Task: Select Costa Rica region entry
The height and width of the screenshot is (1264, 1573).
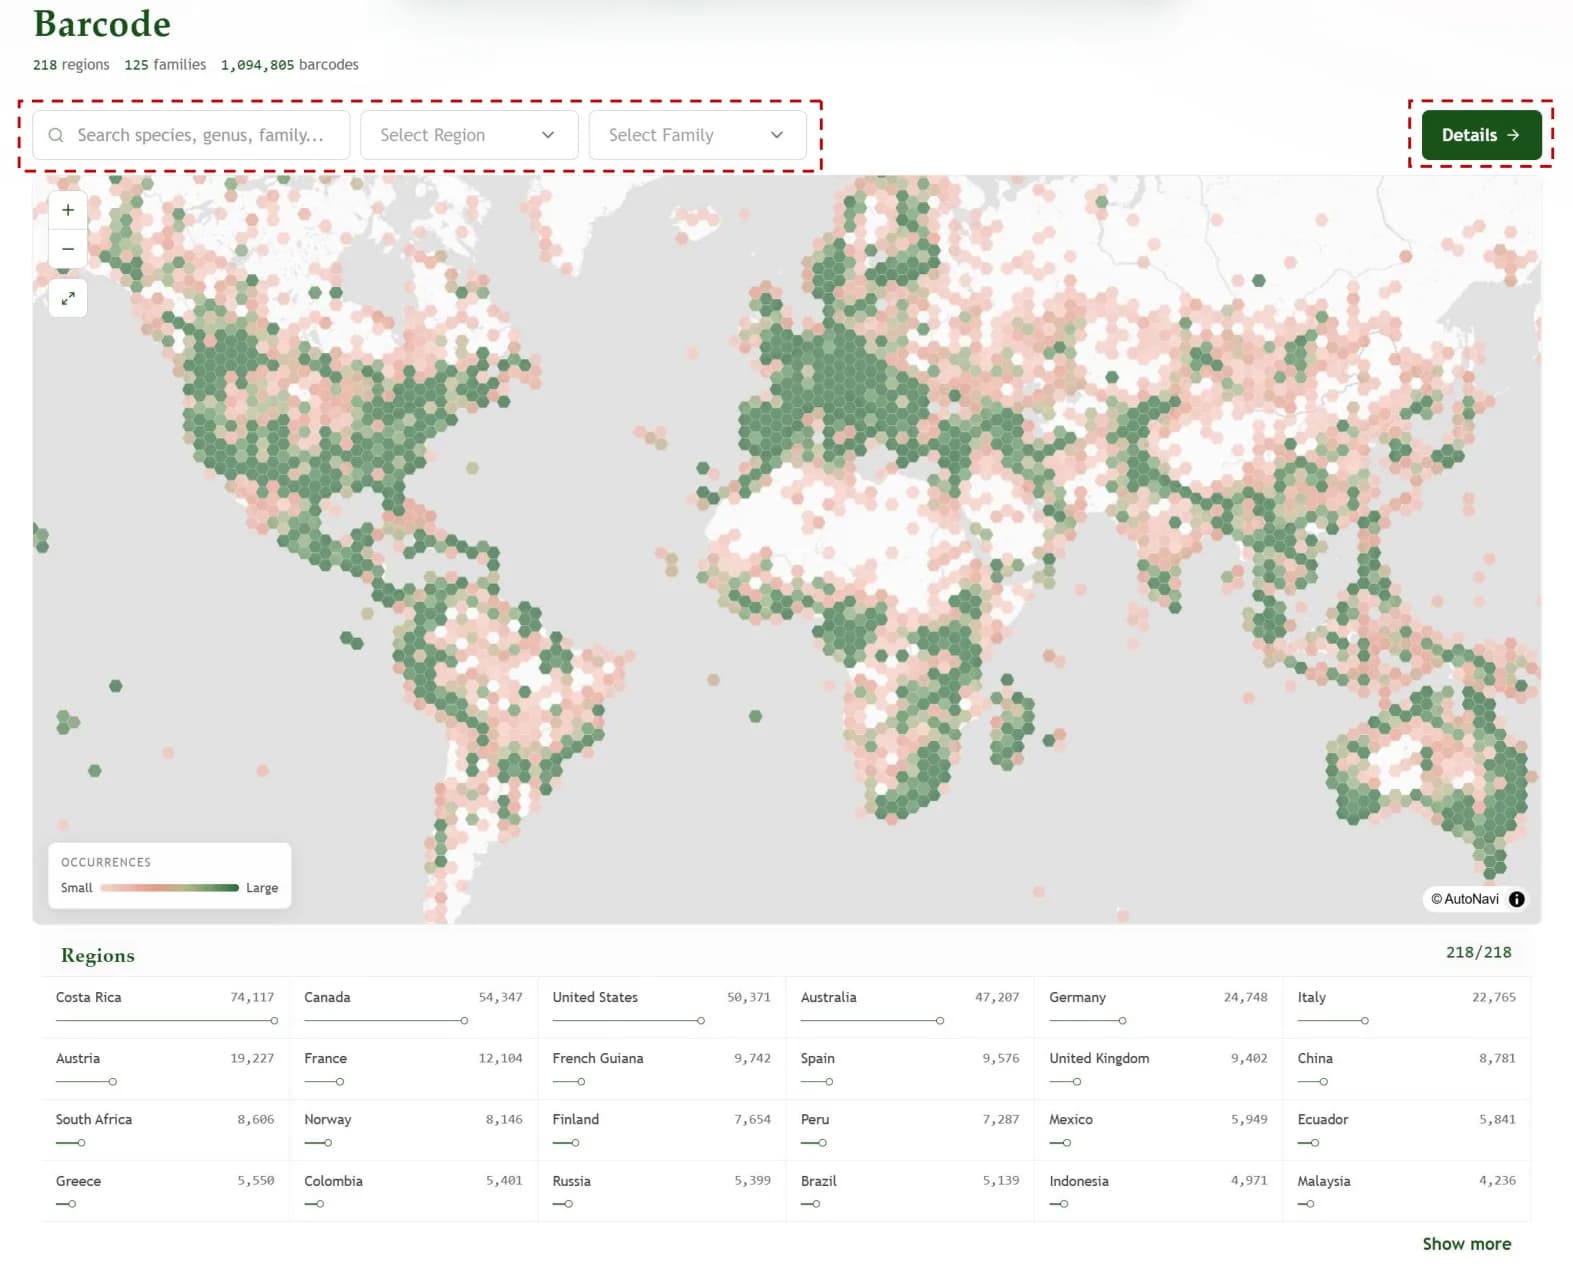Action: (x=165, y=1008)
